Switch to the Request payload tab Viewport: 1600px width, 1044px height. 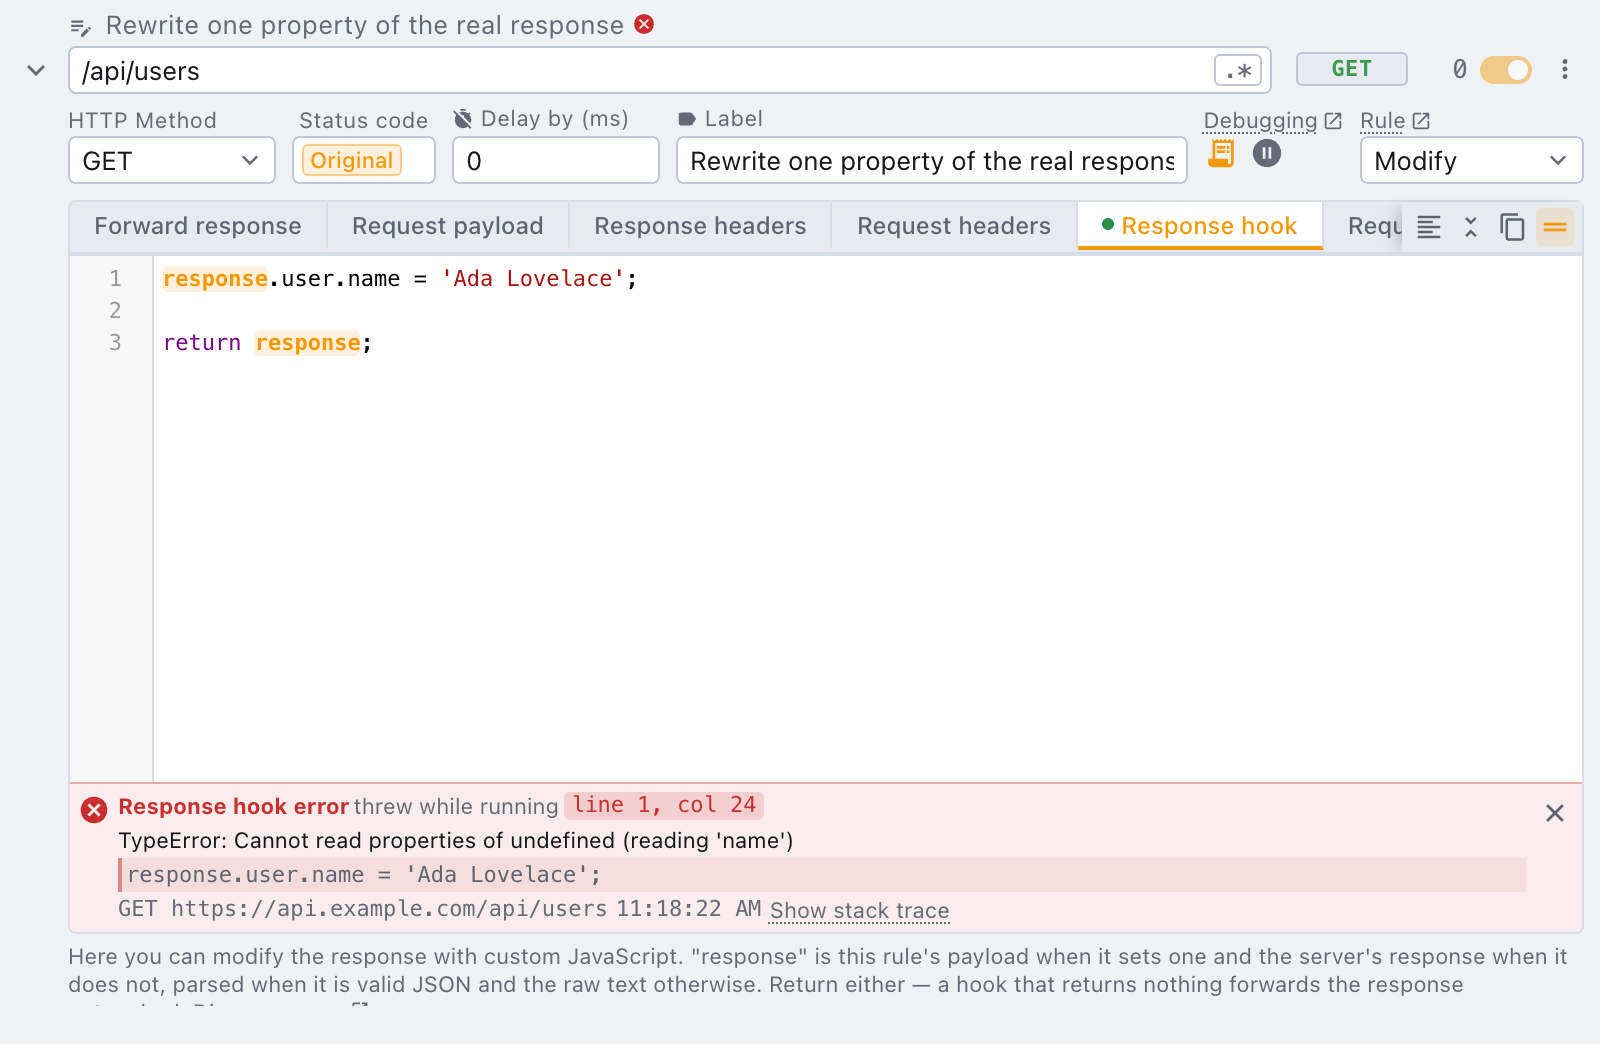click(x=448, y=226)
